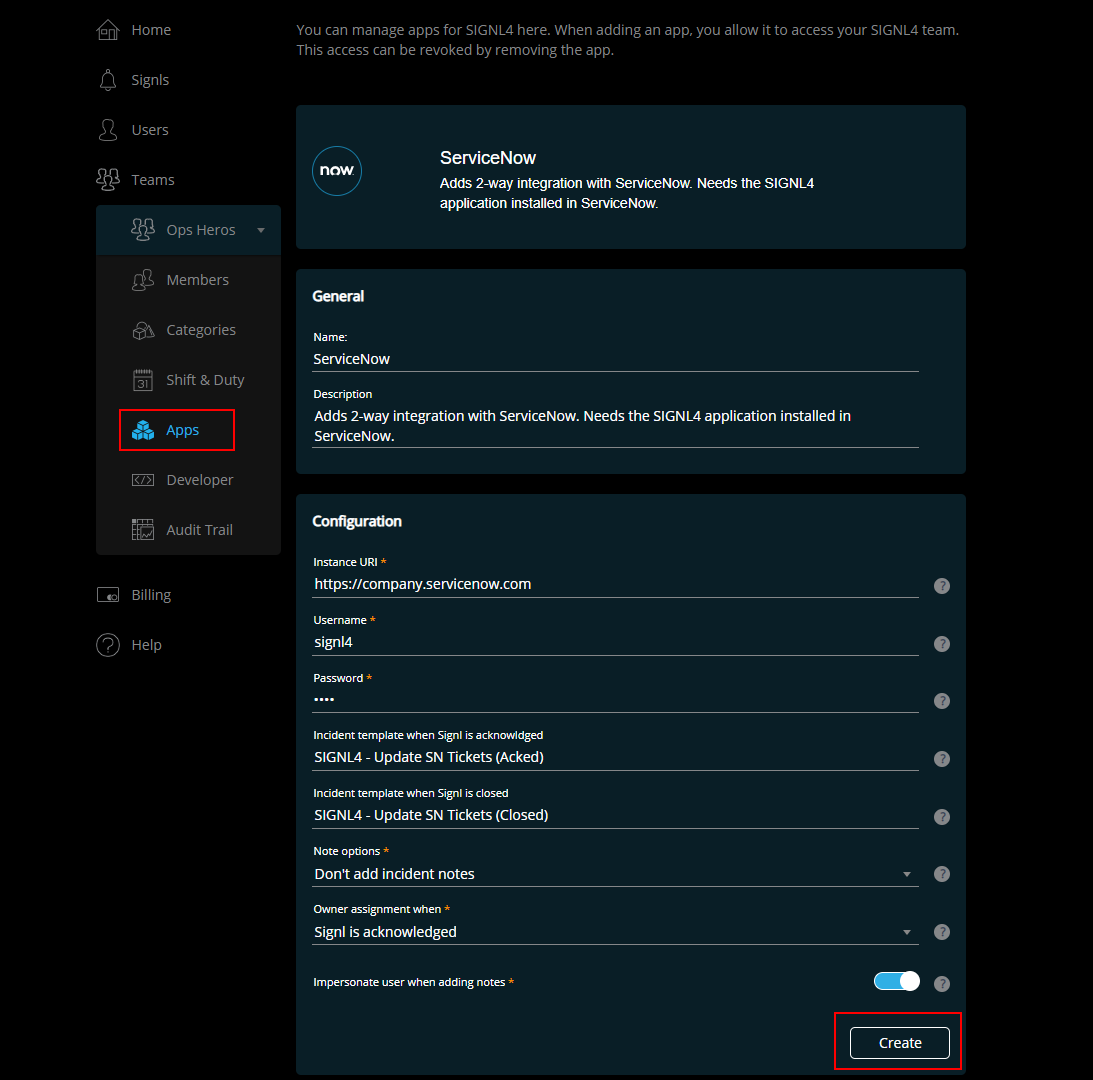Go to Home in sidebar
This screenshot has height=1080, width=1093.
[151, 30]
